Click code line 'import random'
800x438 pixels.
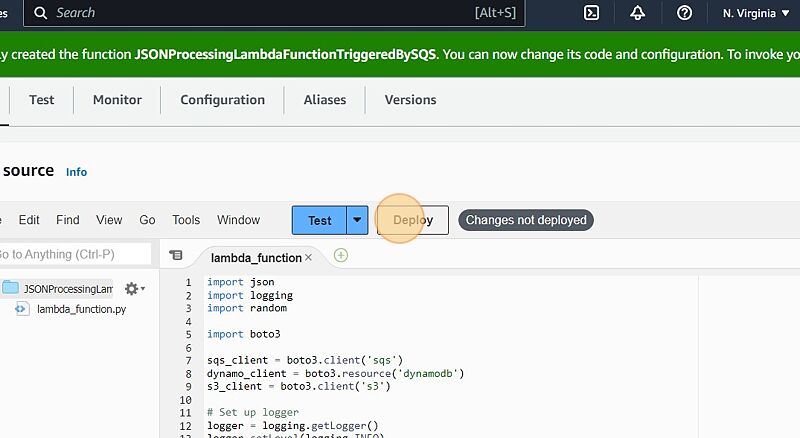click(246, 308)
